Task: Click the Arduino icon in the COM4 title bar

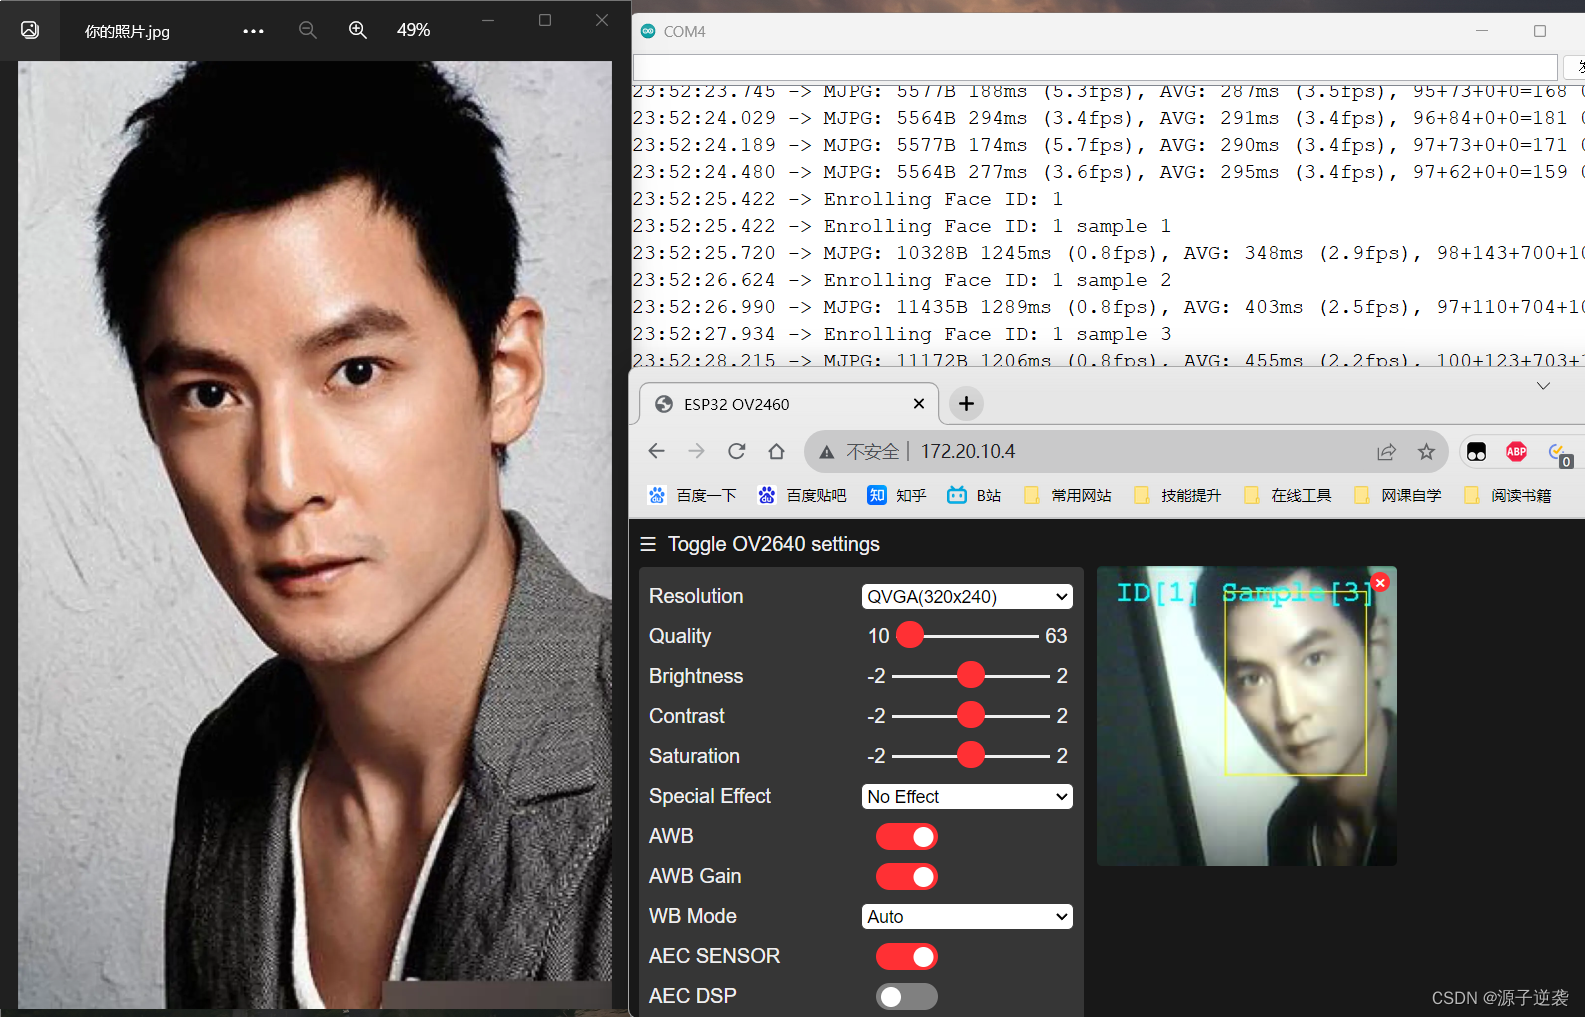Action: [x=648, y=31]
